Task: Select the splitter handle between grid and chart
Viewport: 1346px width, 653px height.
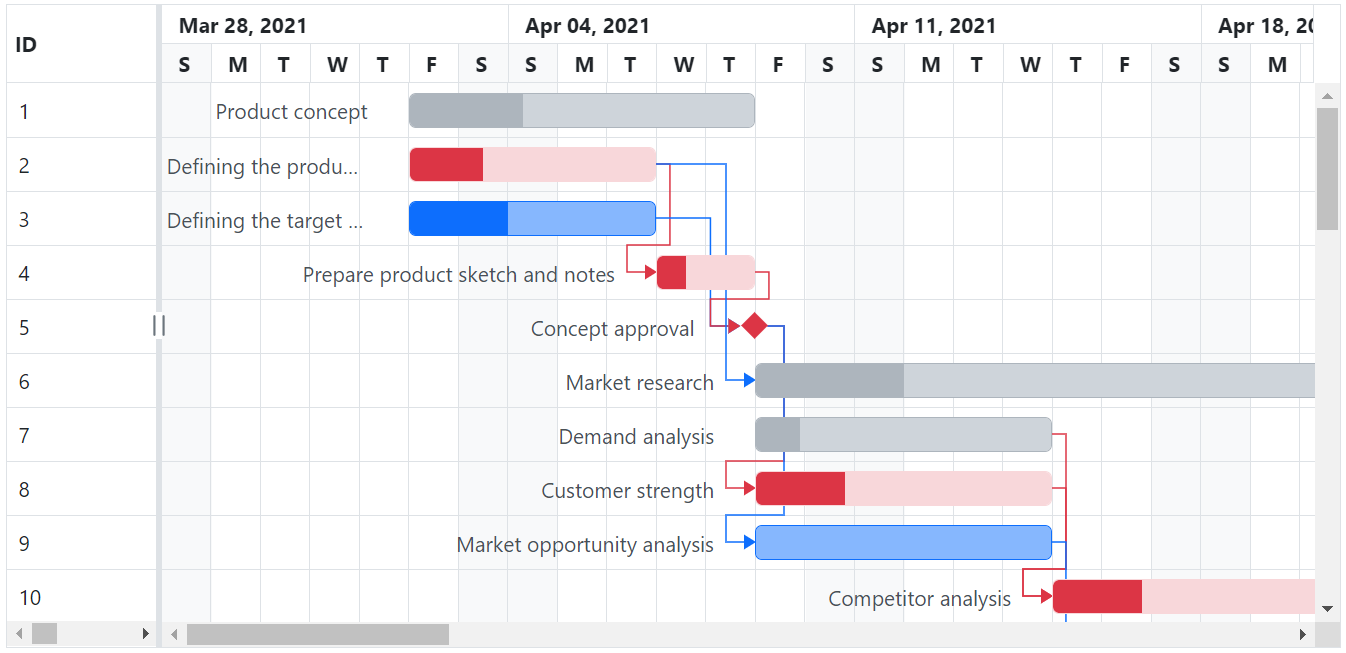Action: tap(158, 325)
